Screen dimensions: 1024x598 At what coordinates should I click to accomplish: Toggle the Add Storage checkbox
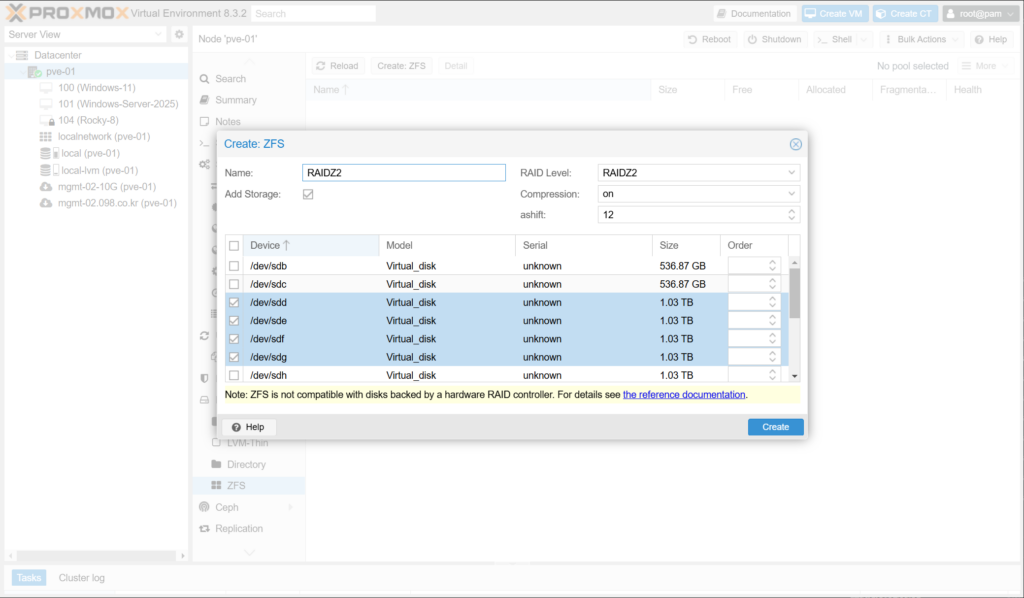[x=308, y=194]
